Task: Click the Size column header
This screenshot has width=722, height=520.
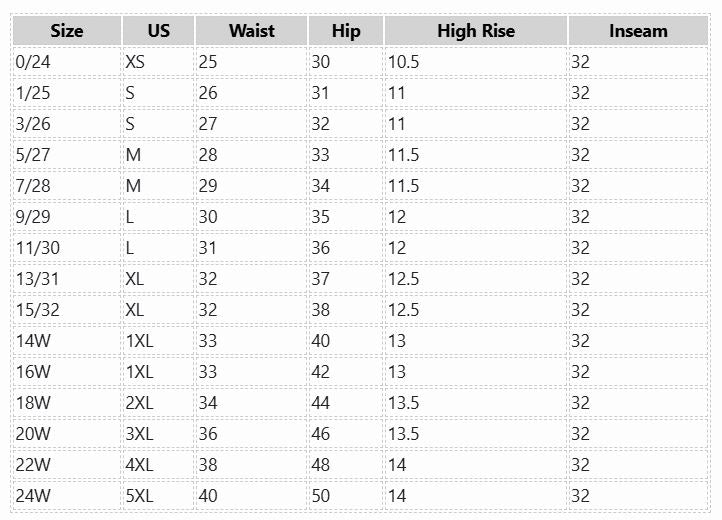Action: [67, 31]
